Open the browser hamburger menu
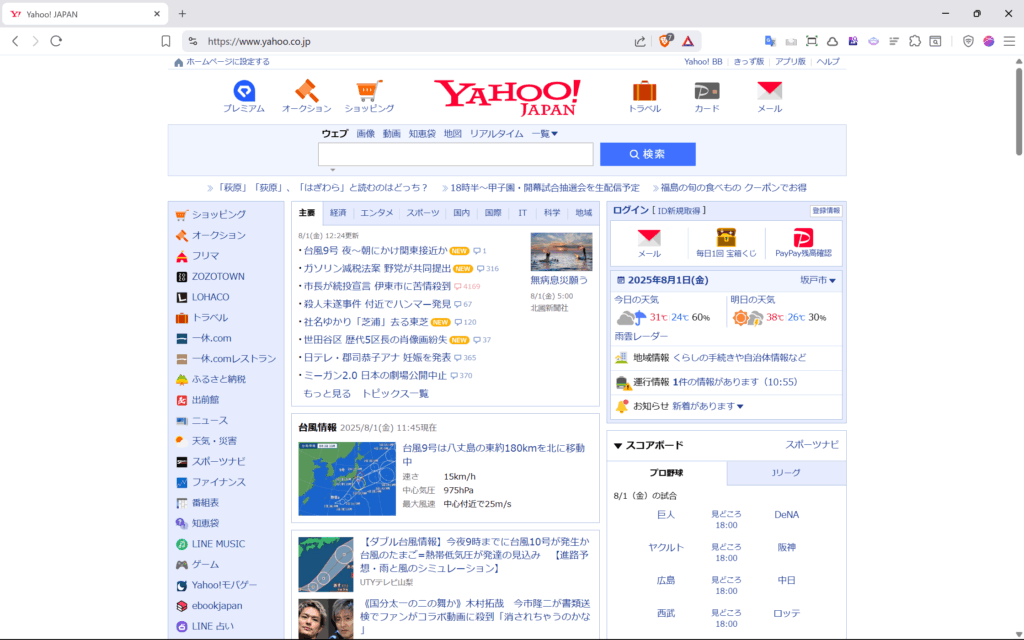1024x640 pixels. tap(1010, 41)
